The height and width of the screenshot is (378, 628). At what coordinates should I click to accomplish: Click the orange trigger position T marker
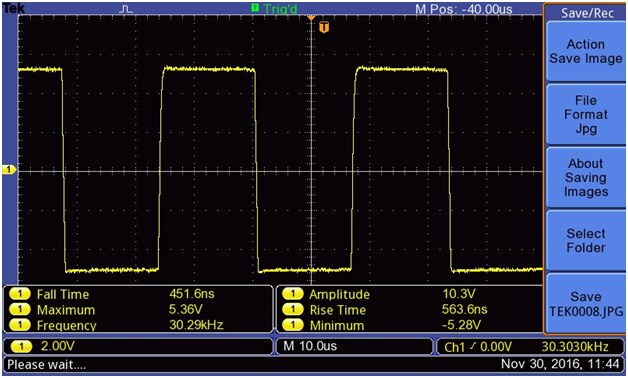point(324,27)
